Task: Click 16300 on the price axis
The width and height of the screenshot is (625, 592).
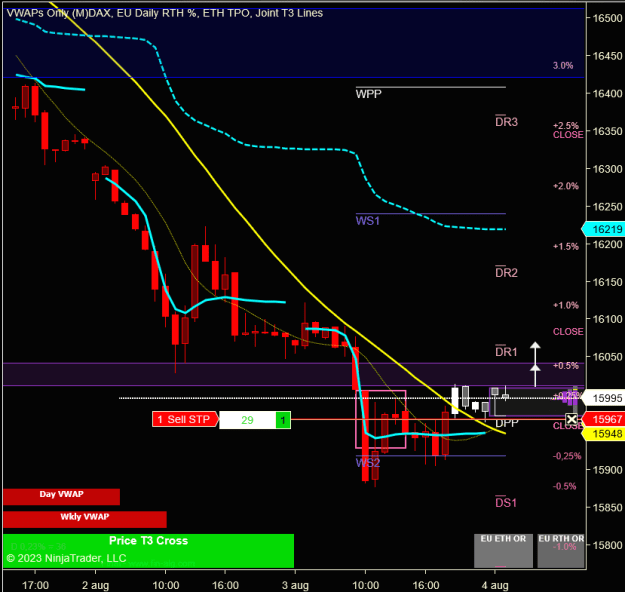Action: point(607,169)
